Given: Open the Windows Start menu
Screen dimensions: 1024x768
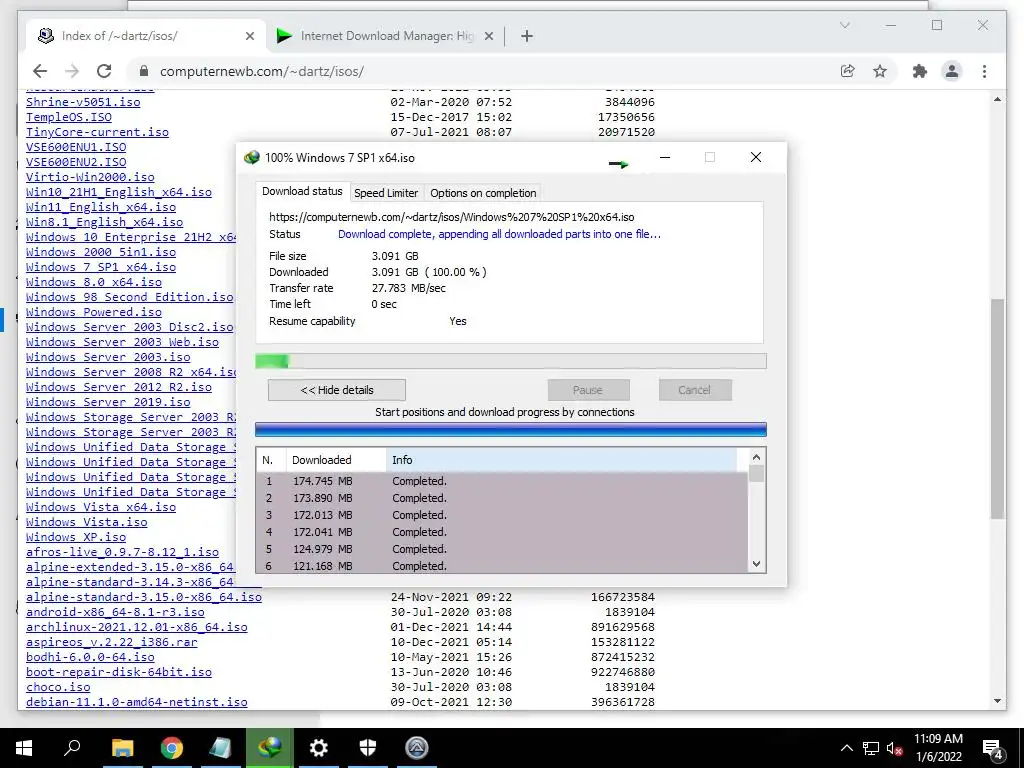Looking at the screenshot, I should 24,748.
